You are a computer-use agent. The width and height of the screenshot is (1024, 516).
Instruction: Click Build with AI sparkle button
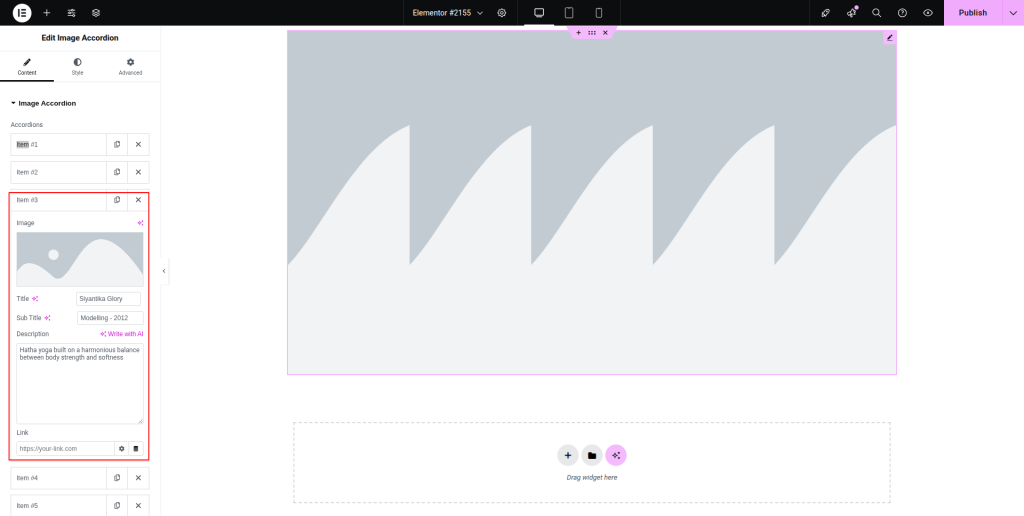(616, 455)
